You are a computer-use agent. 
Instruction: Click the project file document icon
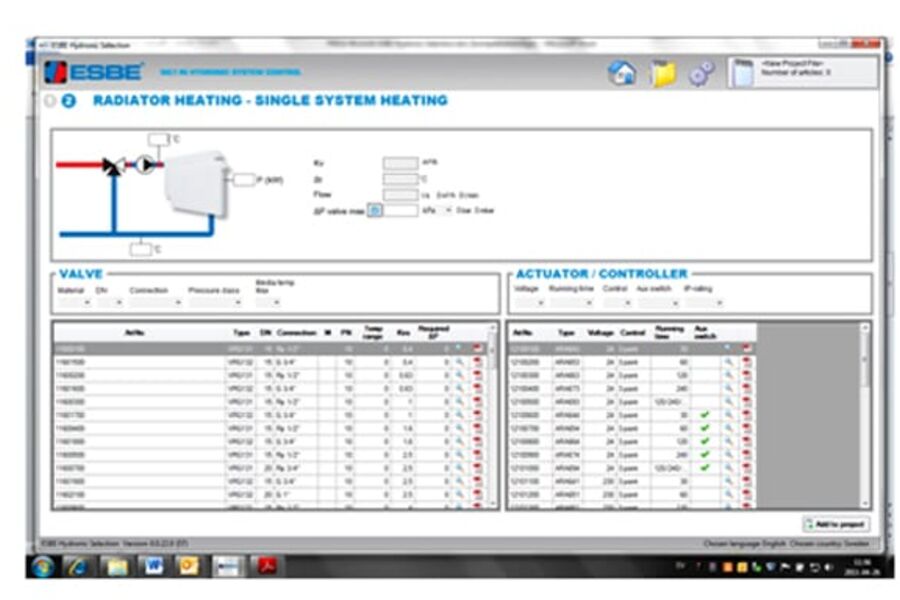point(742,73)
